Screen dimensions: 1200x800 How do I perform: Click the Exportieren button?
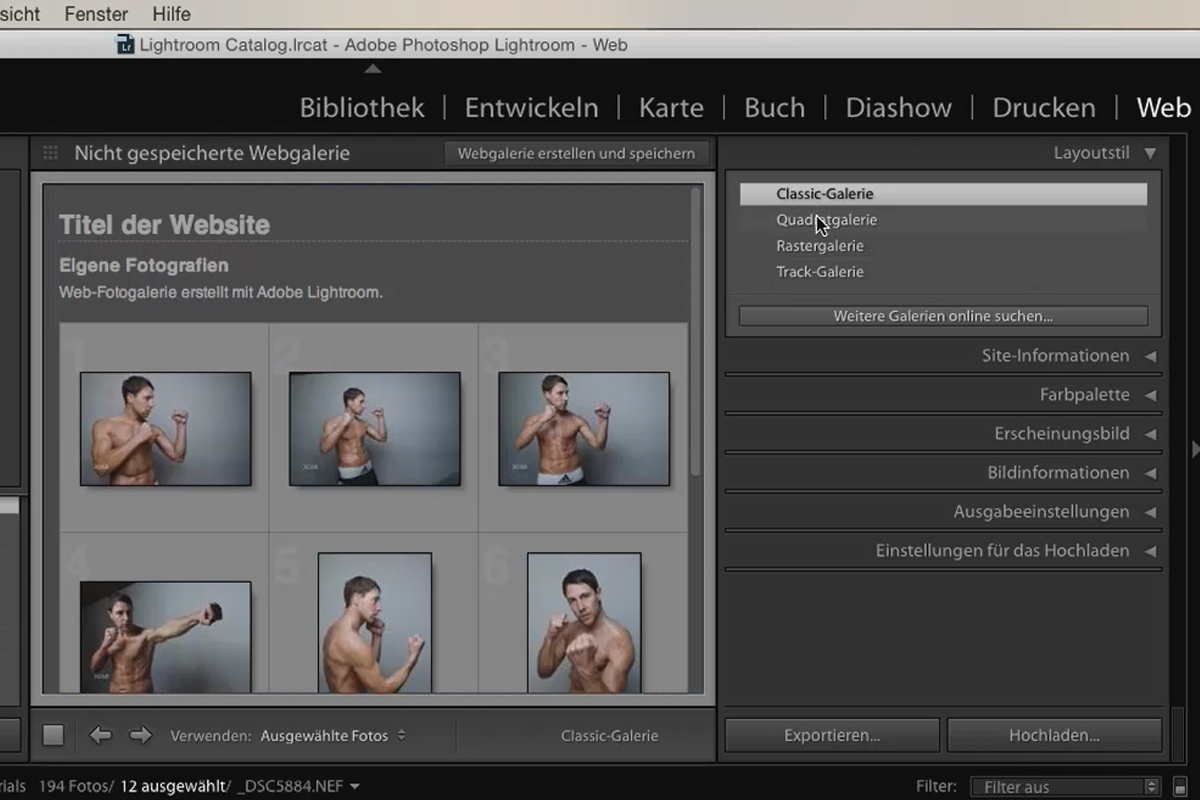(x=832, y=735)
